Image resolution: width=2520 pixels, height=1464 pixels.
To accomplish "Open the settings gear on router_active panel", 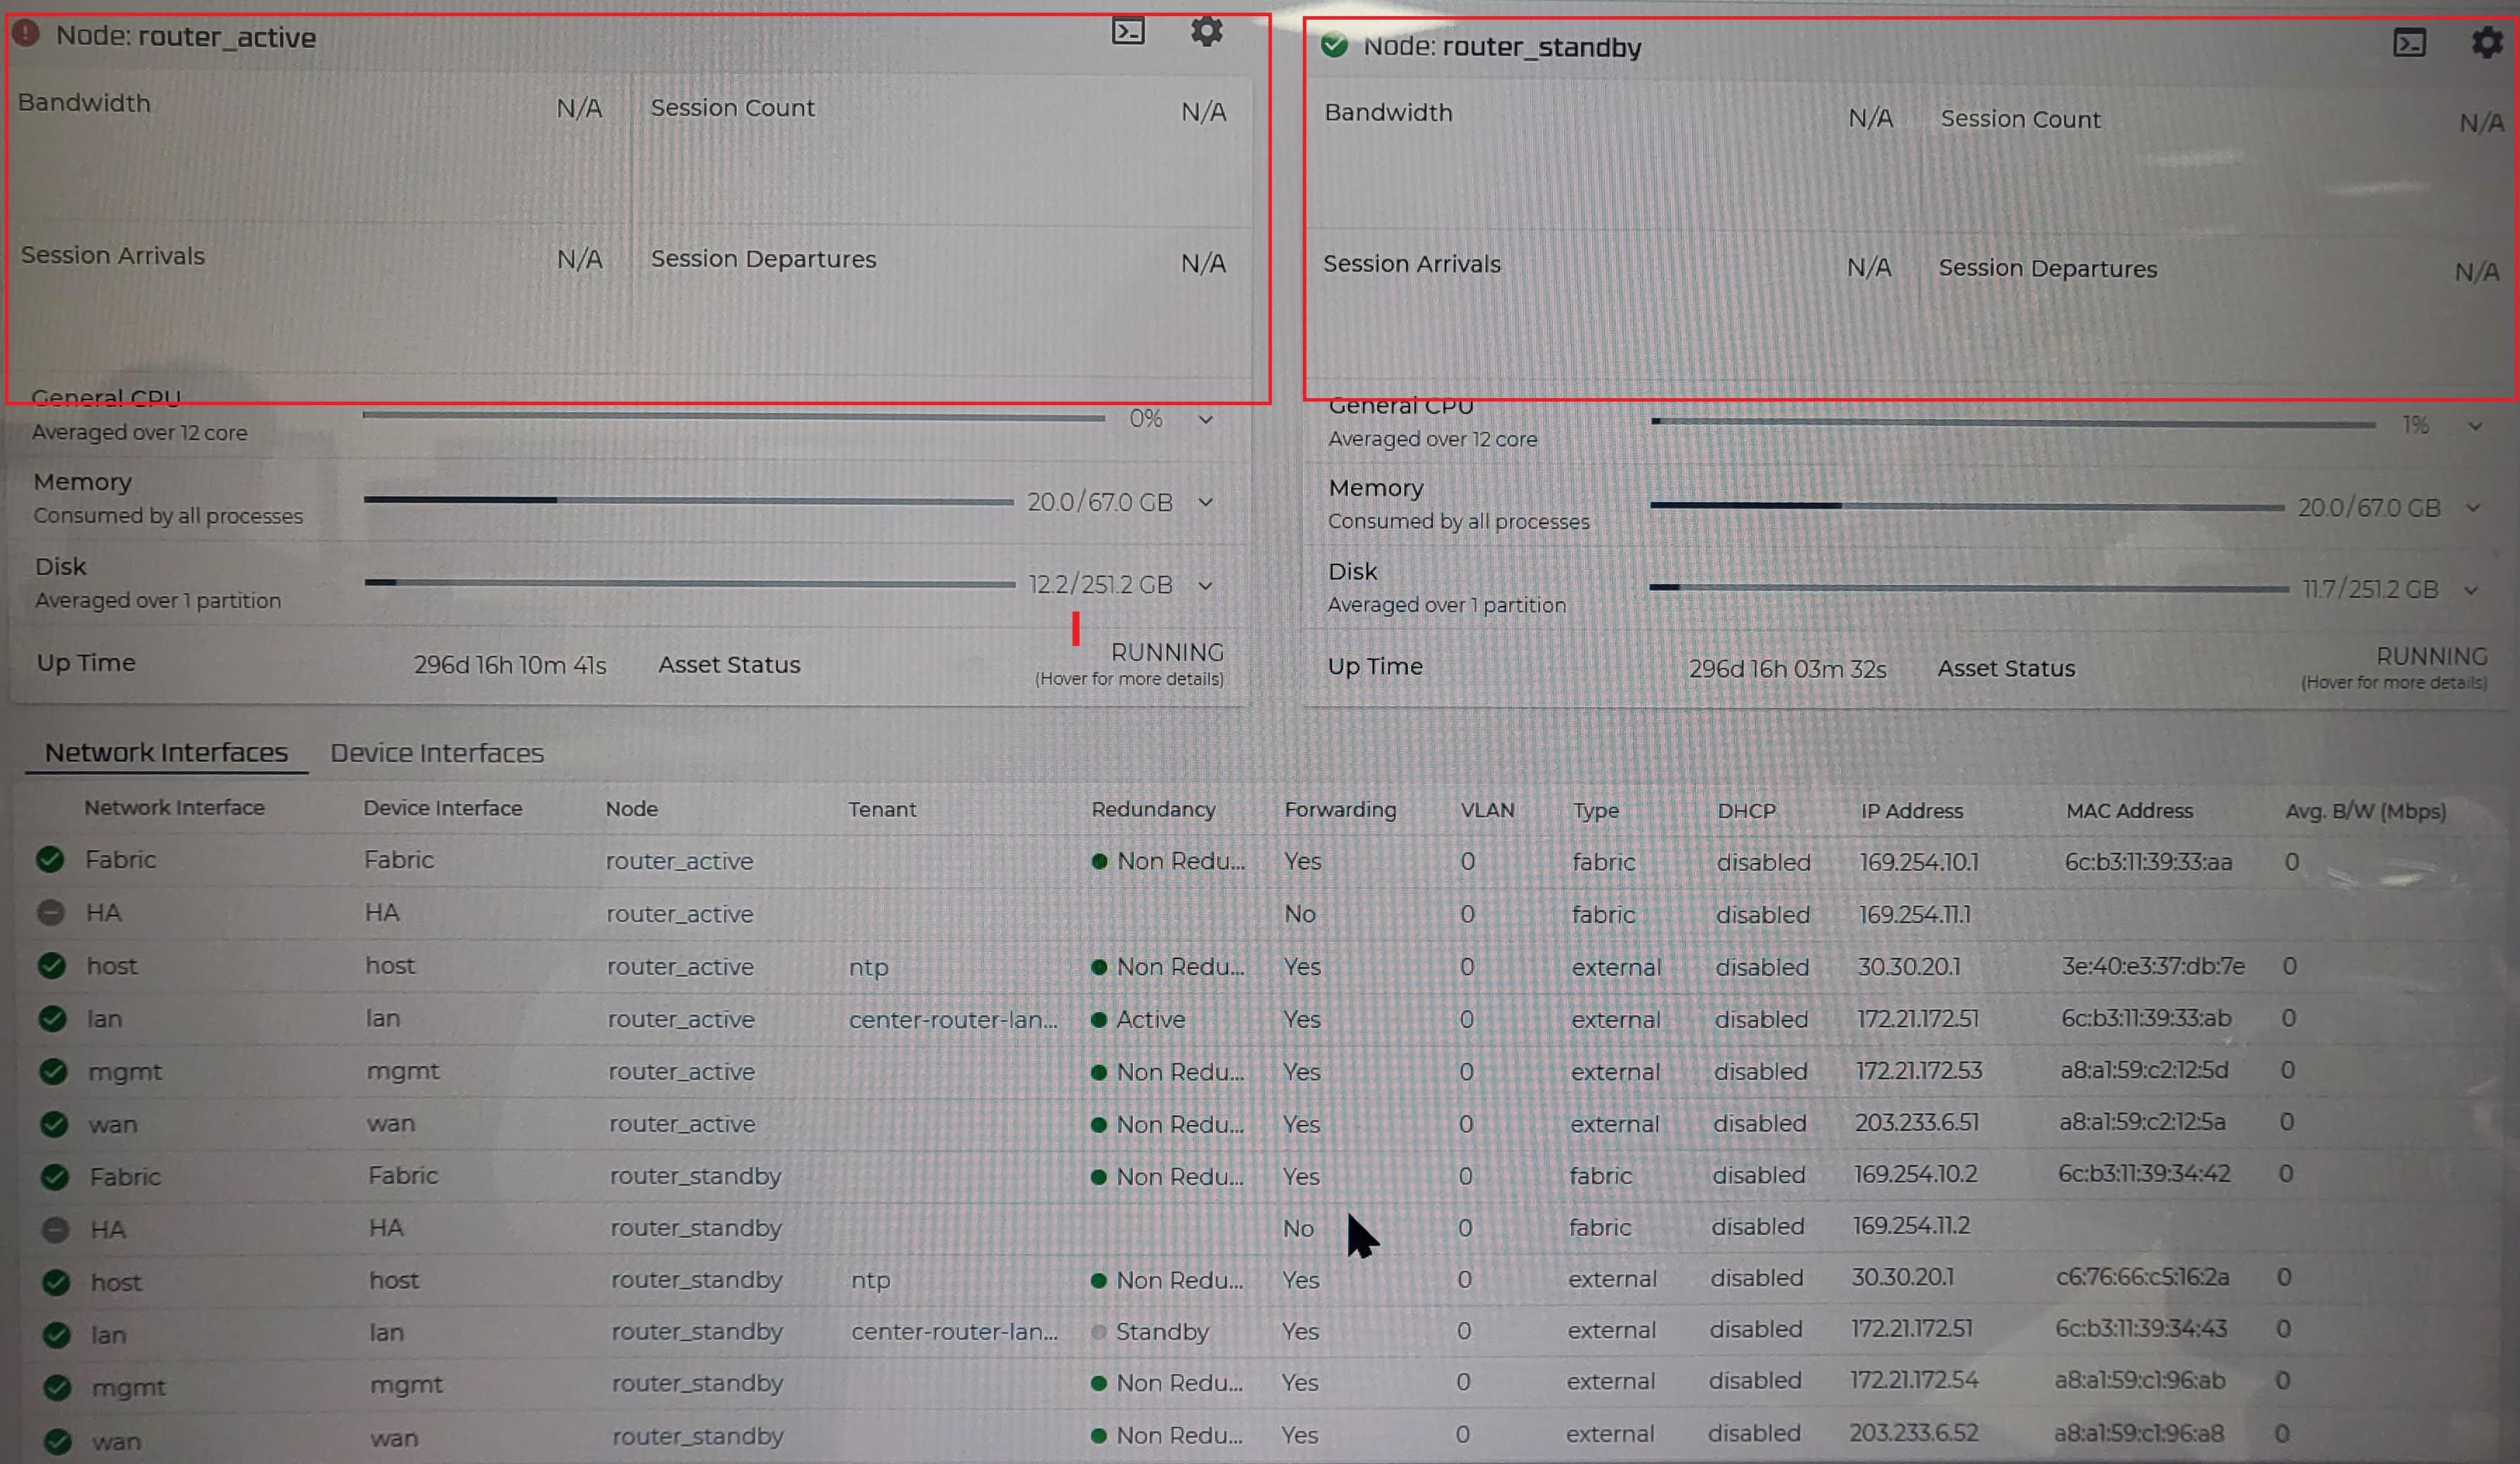I will pos(1206,31).
